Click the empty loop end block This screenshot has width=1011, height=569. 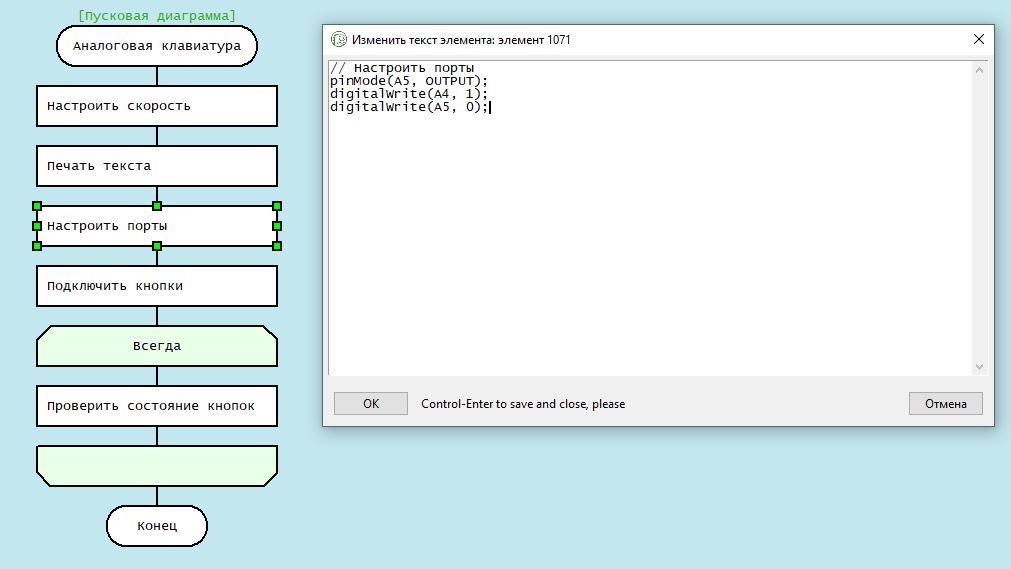coord(157,466)
